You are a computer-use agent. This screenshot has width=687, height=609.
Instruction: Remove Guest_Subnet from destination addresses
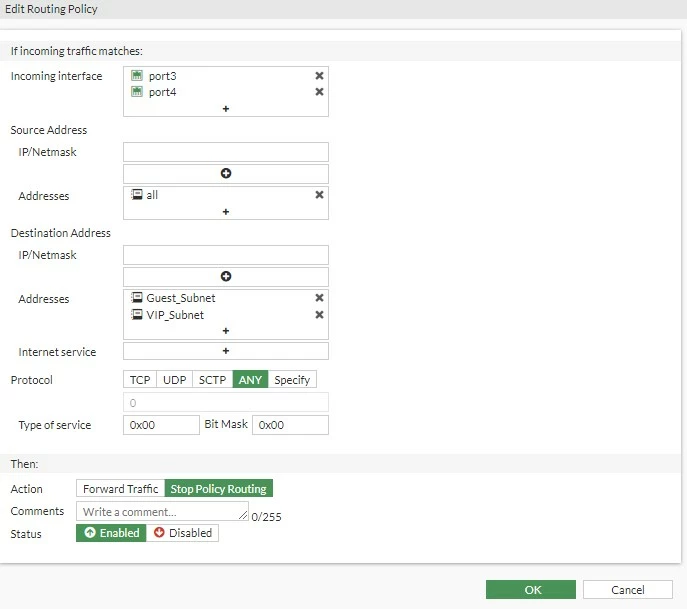tap(319, 298)
